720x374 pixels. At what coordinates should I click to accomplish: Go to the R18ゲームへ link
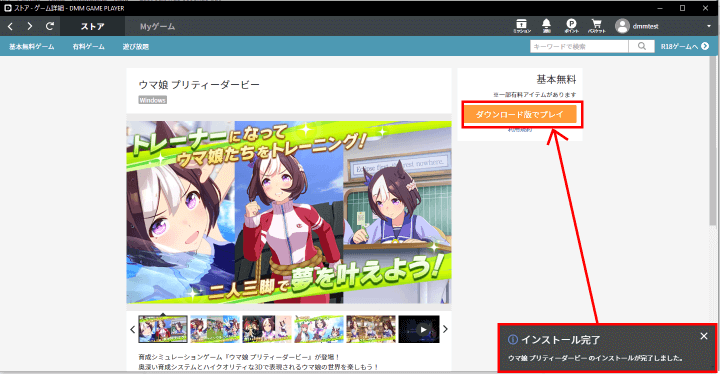(x=685, y=46)
